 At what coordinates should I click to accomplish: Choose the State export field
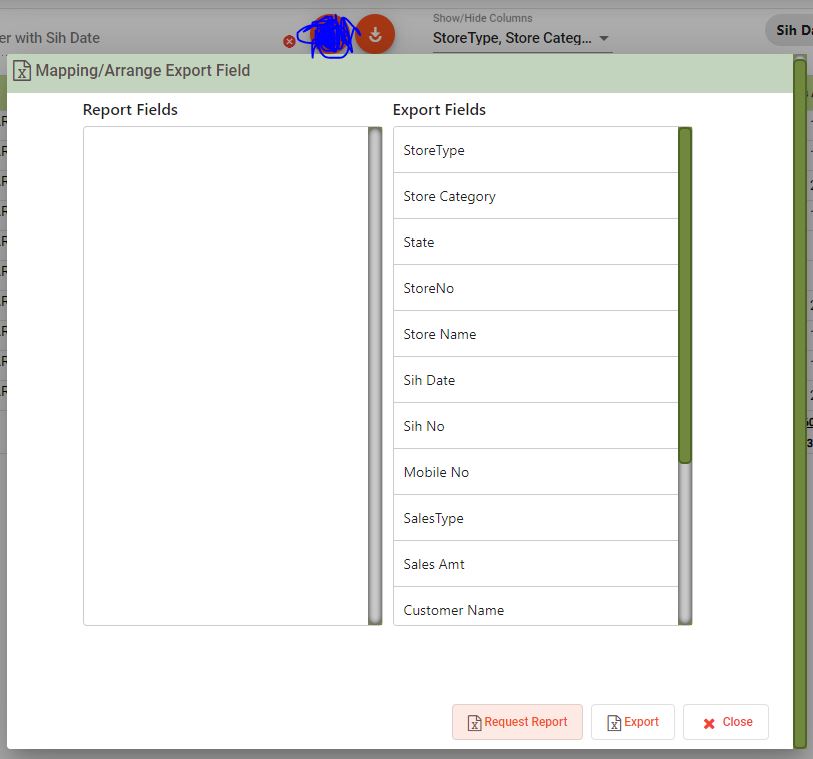pos(535,242)
